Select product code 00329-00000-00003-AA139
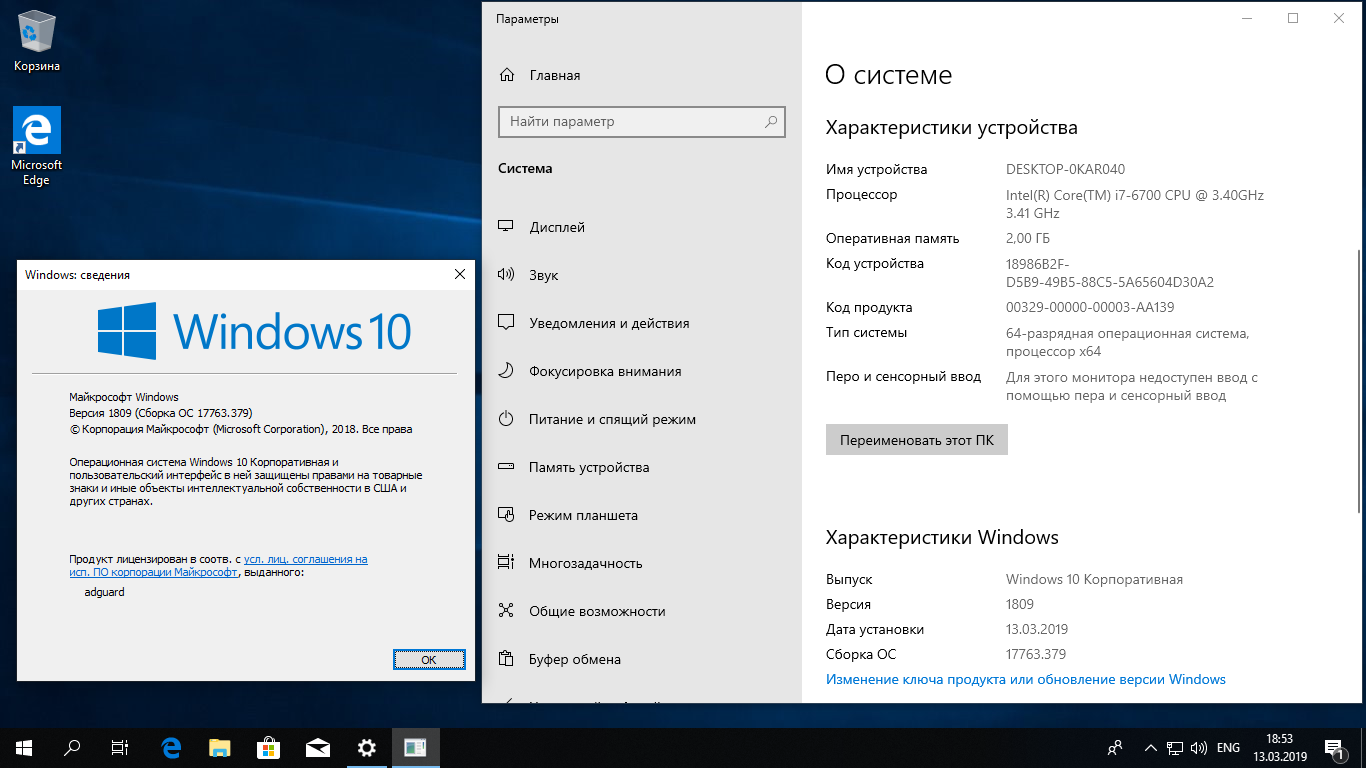 click(1090, 308)
